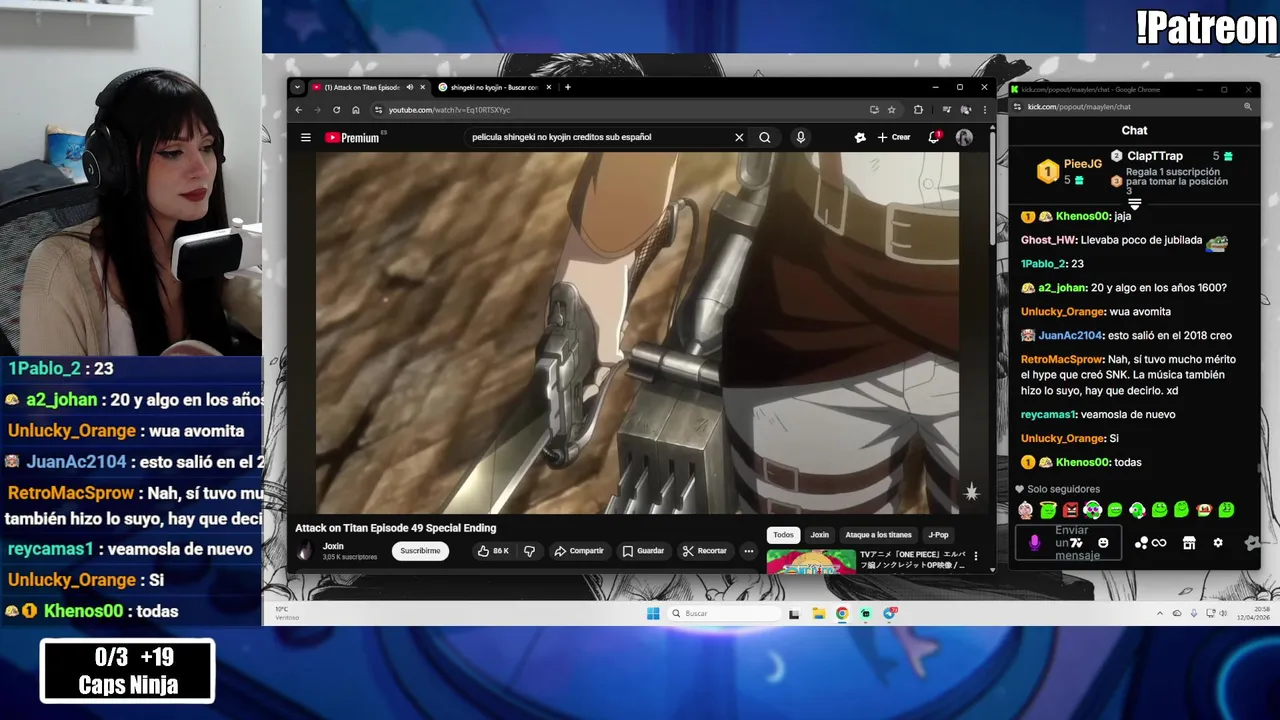Bookmark this page with the star
This screenshot has width=1280, height=720.
click(x=891, y=110)
